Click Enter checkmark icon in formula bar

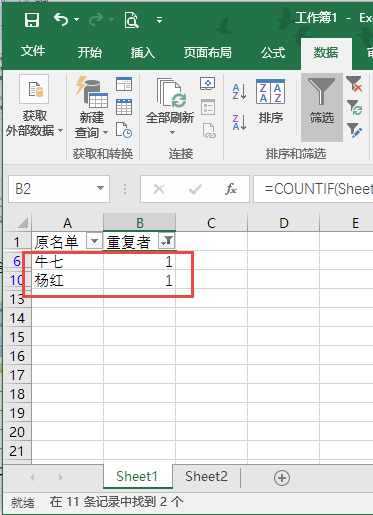pyautogui.click(x=195, y=189)
